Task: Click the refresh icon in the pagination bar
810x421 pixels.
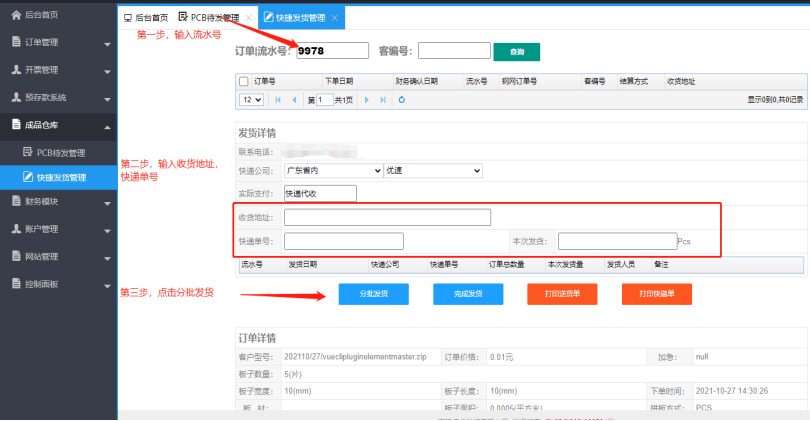Action: (x=401, y=100)
